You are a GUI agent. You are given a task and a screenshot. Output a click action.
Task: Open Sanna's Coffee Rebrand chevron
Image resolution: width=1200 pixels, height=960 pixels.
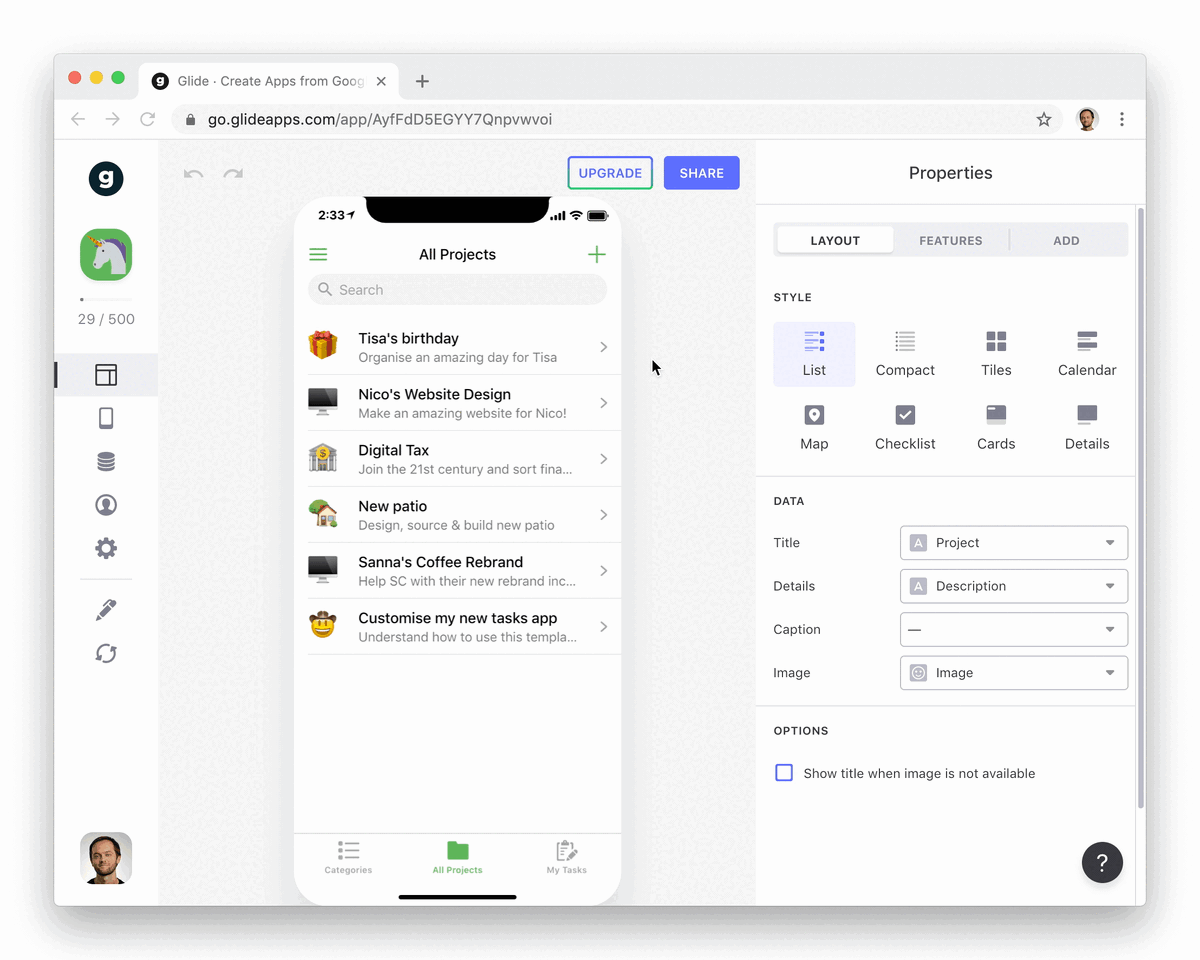604,571
